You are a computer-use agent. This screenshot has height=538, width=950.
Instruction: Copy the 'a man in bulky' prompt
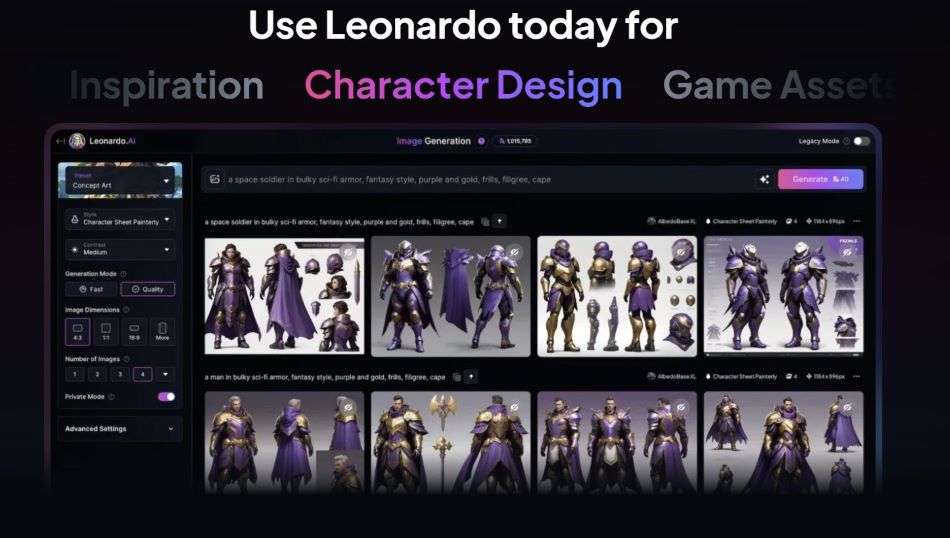tap(457, 377)
